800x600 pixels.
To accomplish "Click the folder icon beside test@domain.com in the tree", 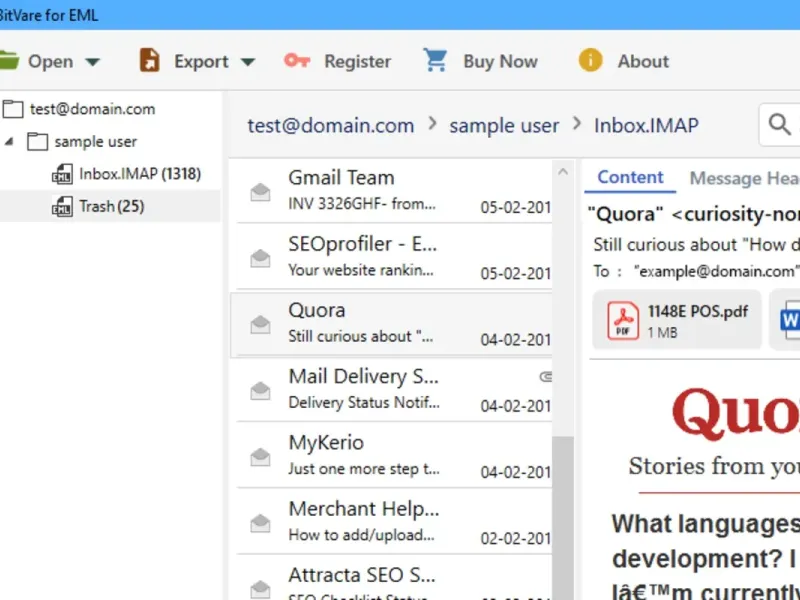I will tap(13, 109).
